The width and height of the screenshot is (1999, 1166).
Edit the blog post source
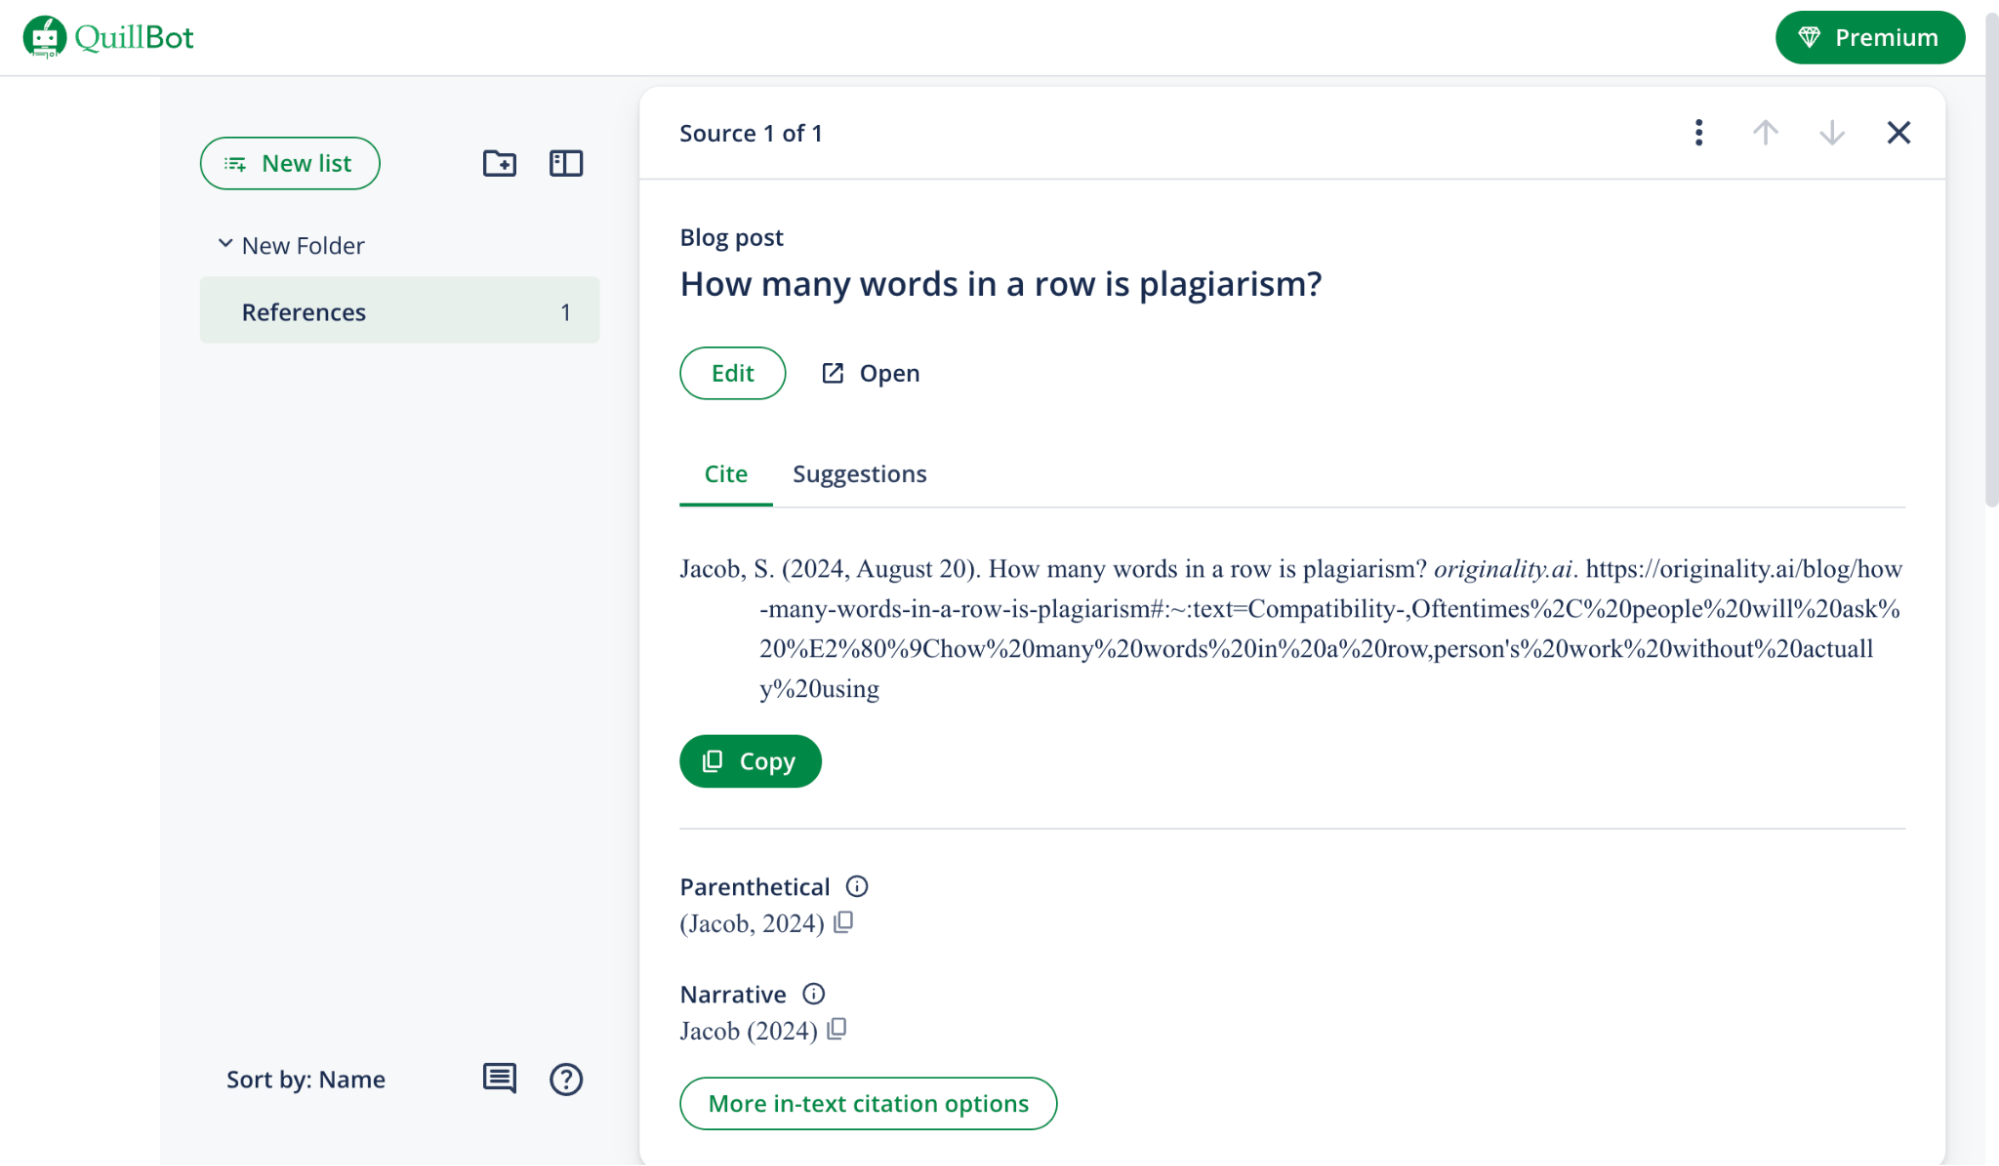pyautogui.click(x=733, y=373)
